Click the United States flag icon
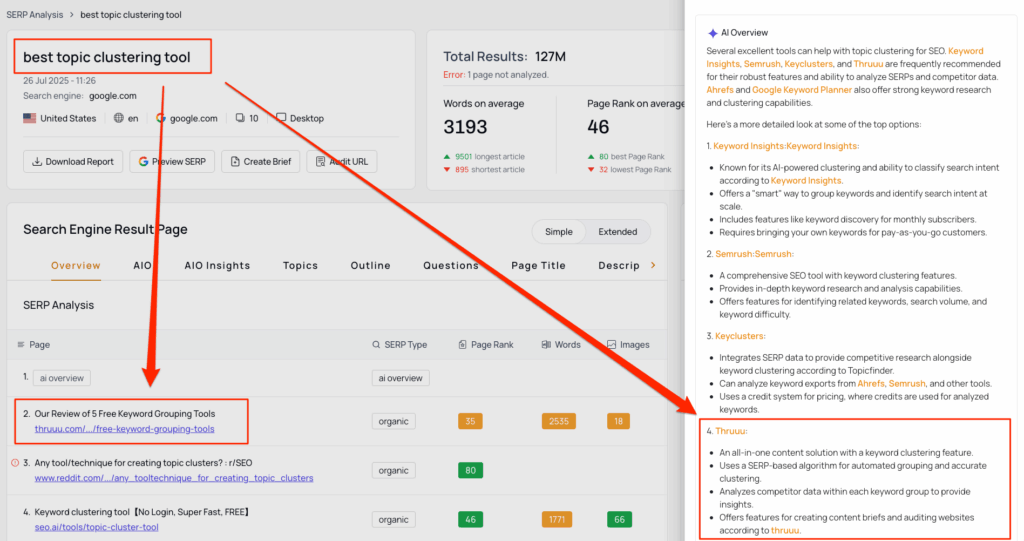The width and height of the screenshot is (1024, 541). (29, 118)
